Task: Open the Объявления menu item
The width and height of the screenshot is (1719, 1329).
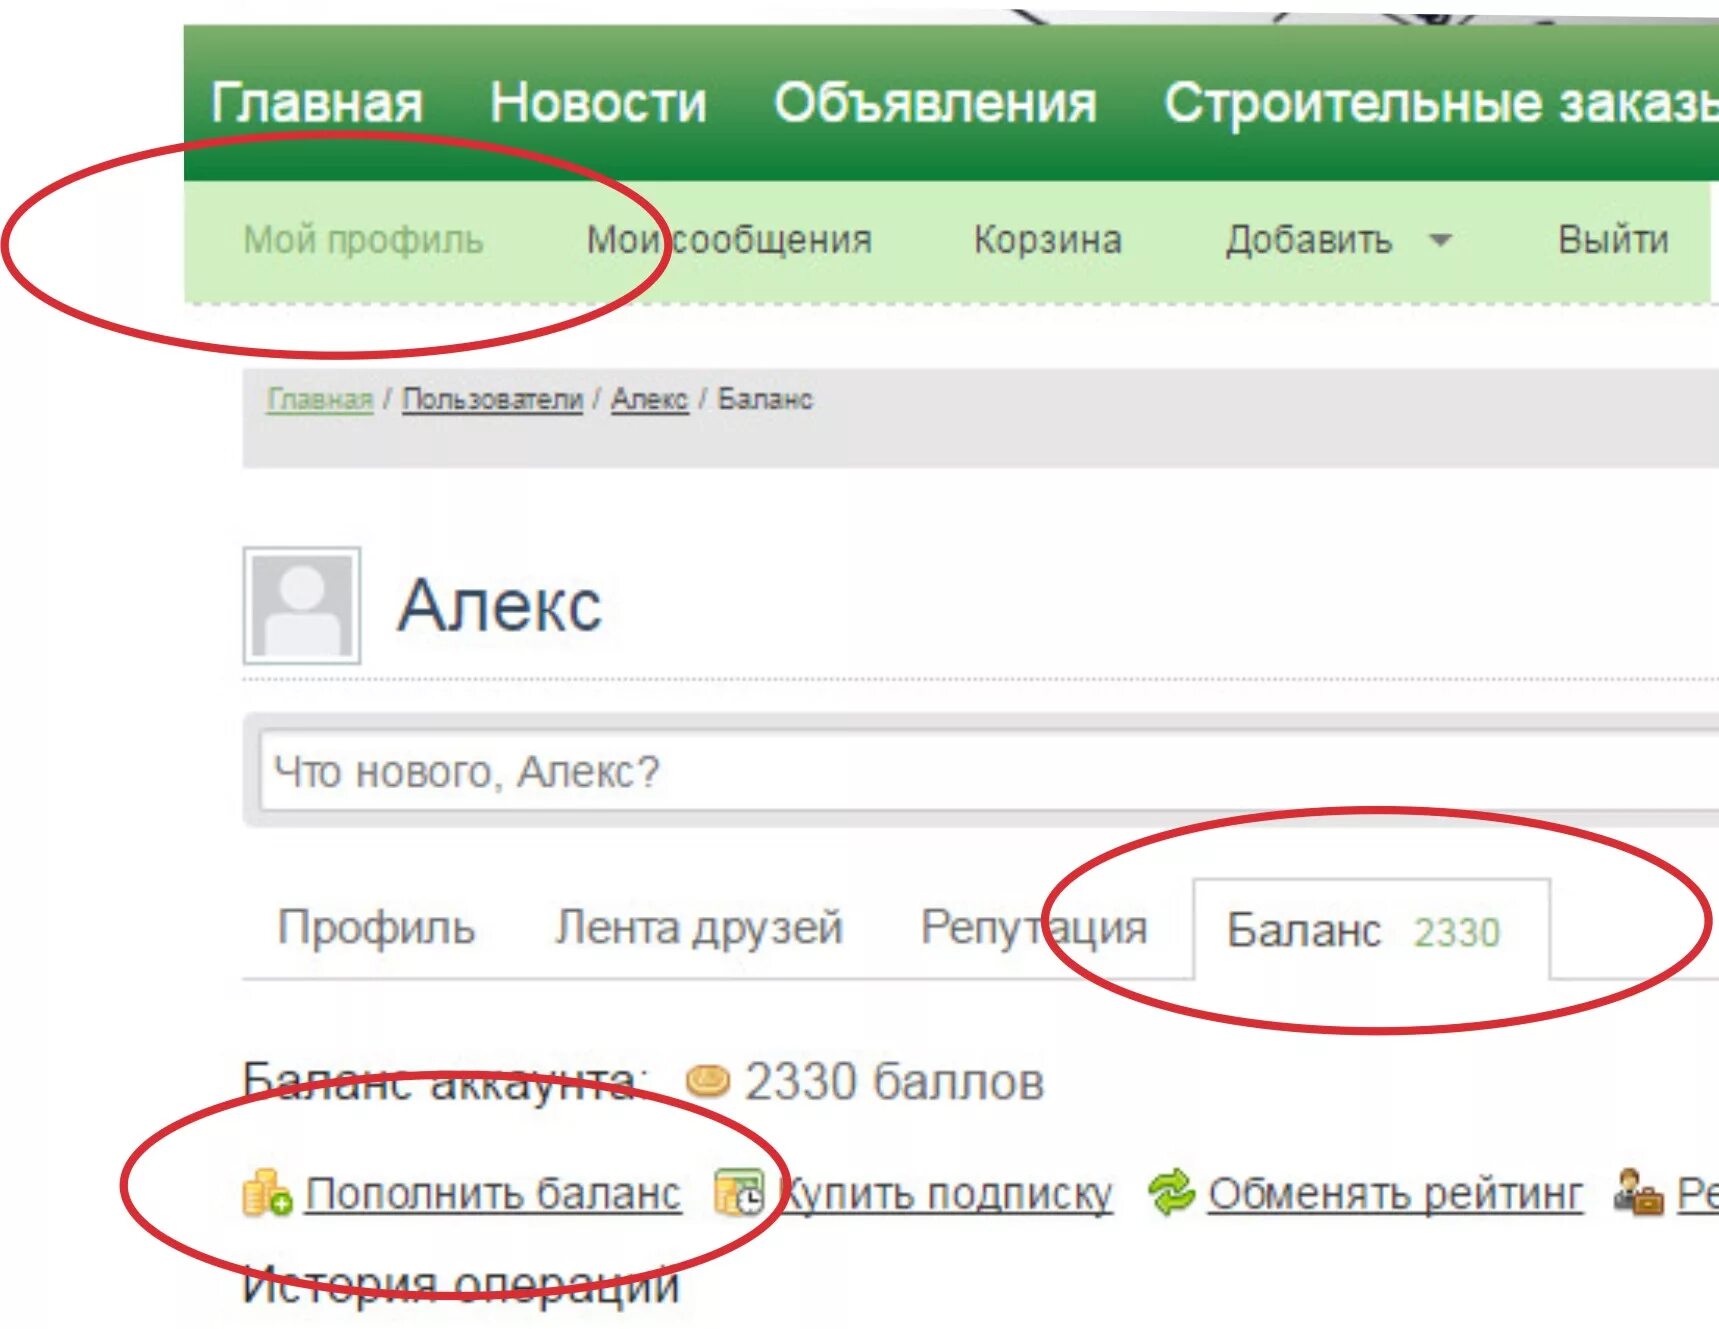Action: point(935,103)
